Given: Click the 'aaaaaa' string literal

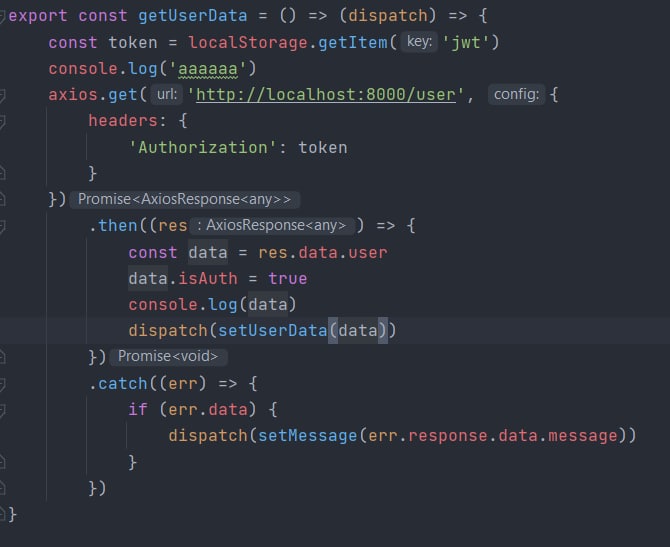Looking at the screenshot, I should pos(208,69).
